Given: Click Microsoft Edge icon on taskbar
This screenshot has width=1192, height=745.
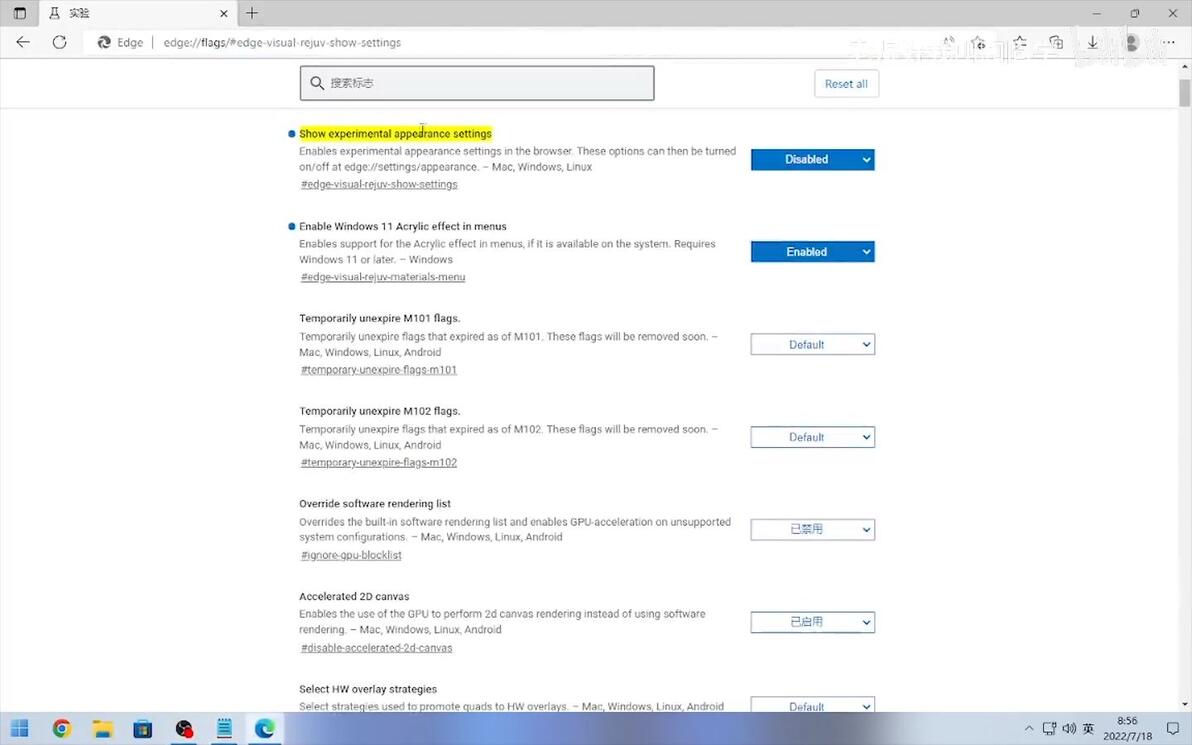Looking at the screenshot, I should pyautogui.click(x=265, y=728).
